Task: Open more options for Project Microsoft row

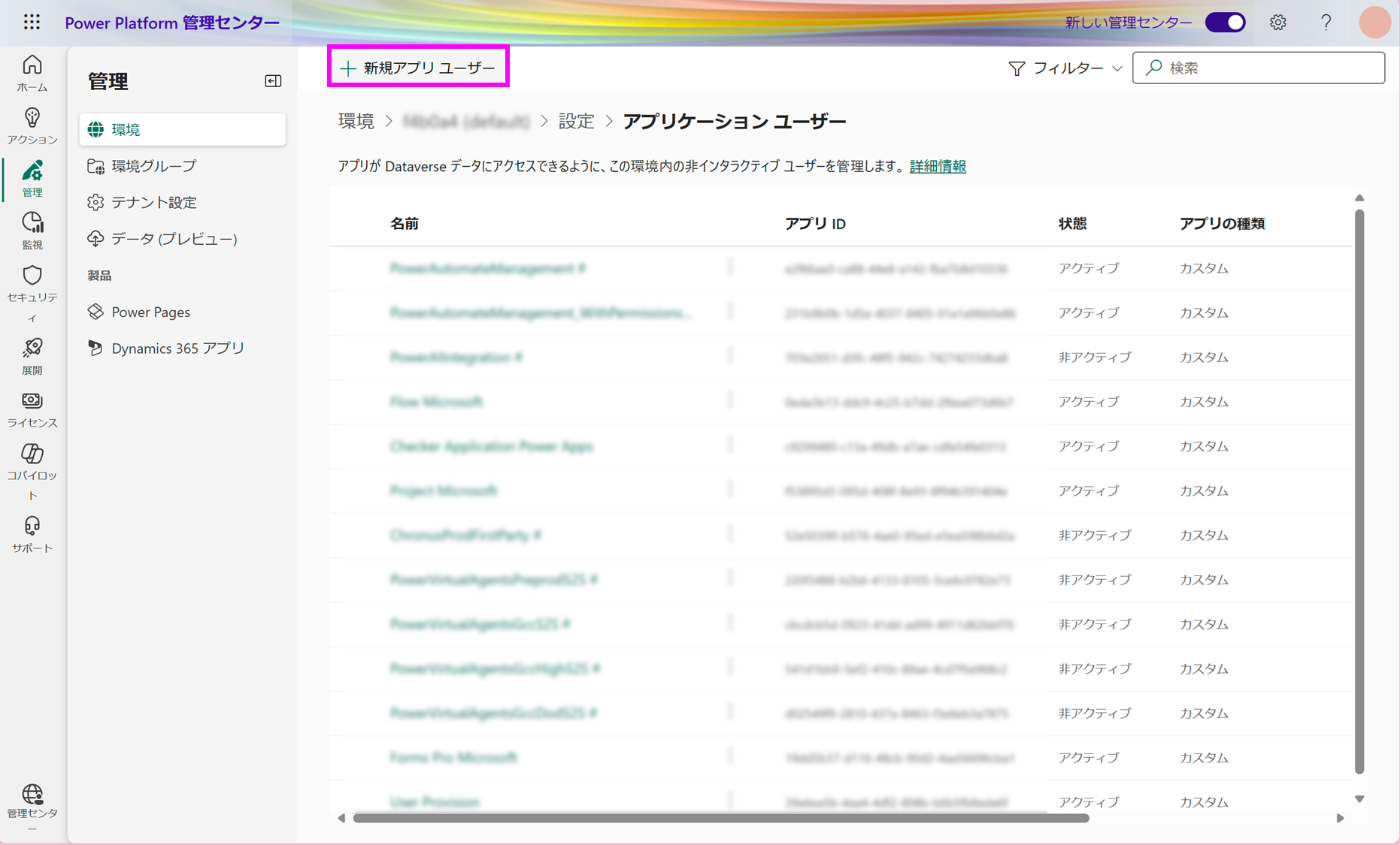Action: (731, 490)
